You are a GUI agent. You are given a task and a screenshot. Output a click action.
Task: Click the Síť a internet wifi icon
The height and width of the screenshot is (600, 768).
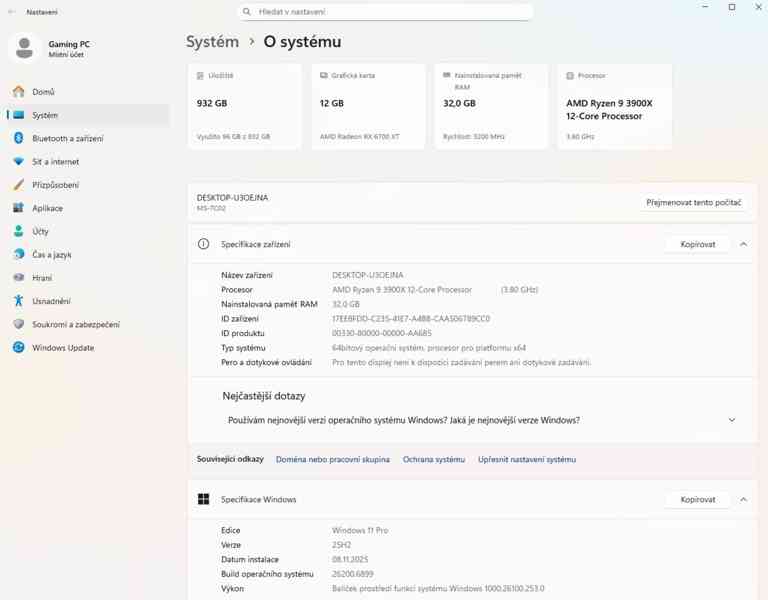point(19,162)
